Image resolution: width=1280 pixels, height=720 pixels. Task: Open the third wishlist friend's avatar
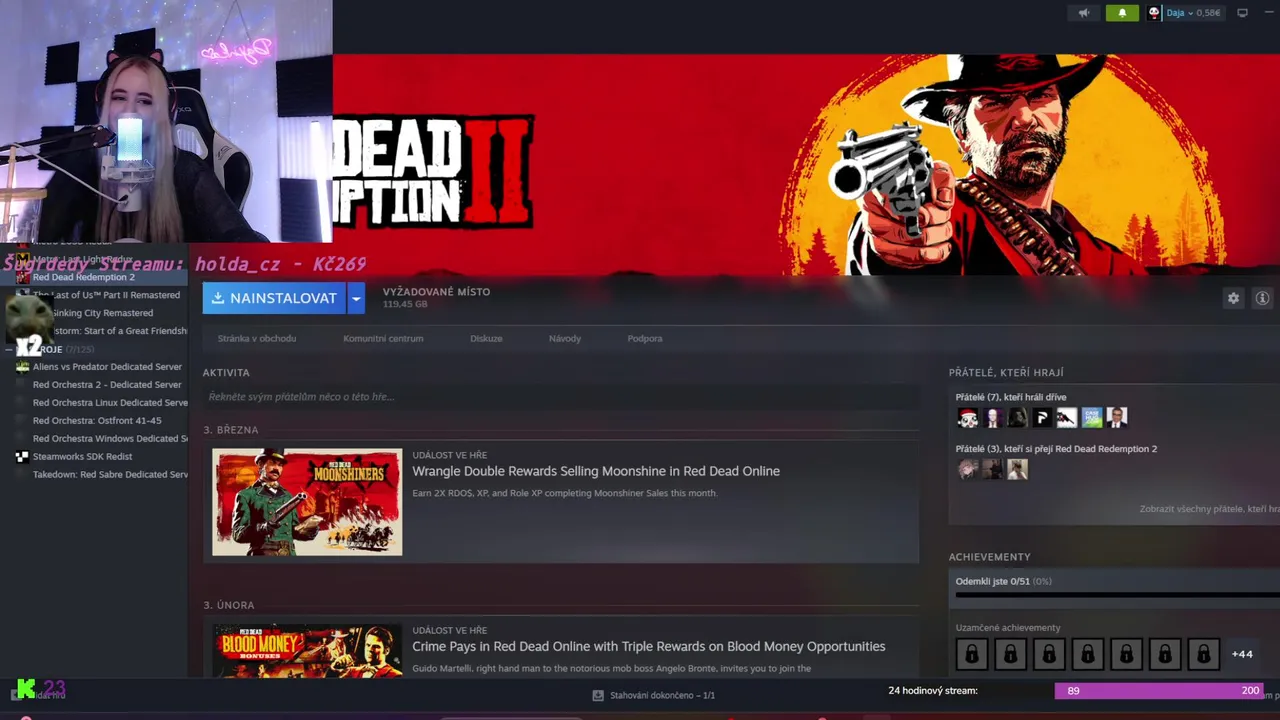(x=1017, y=469)
